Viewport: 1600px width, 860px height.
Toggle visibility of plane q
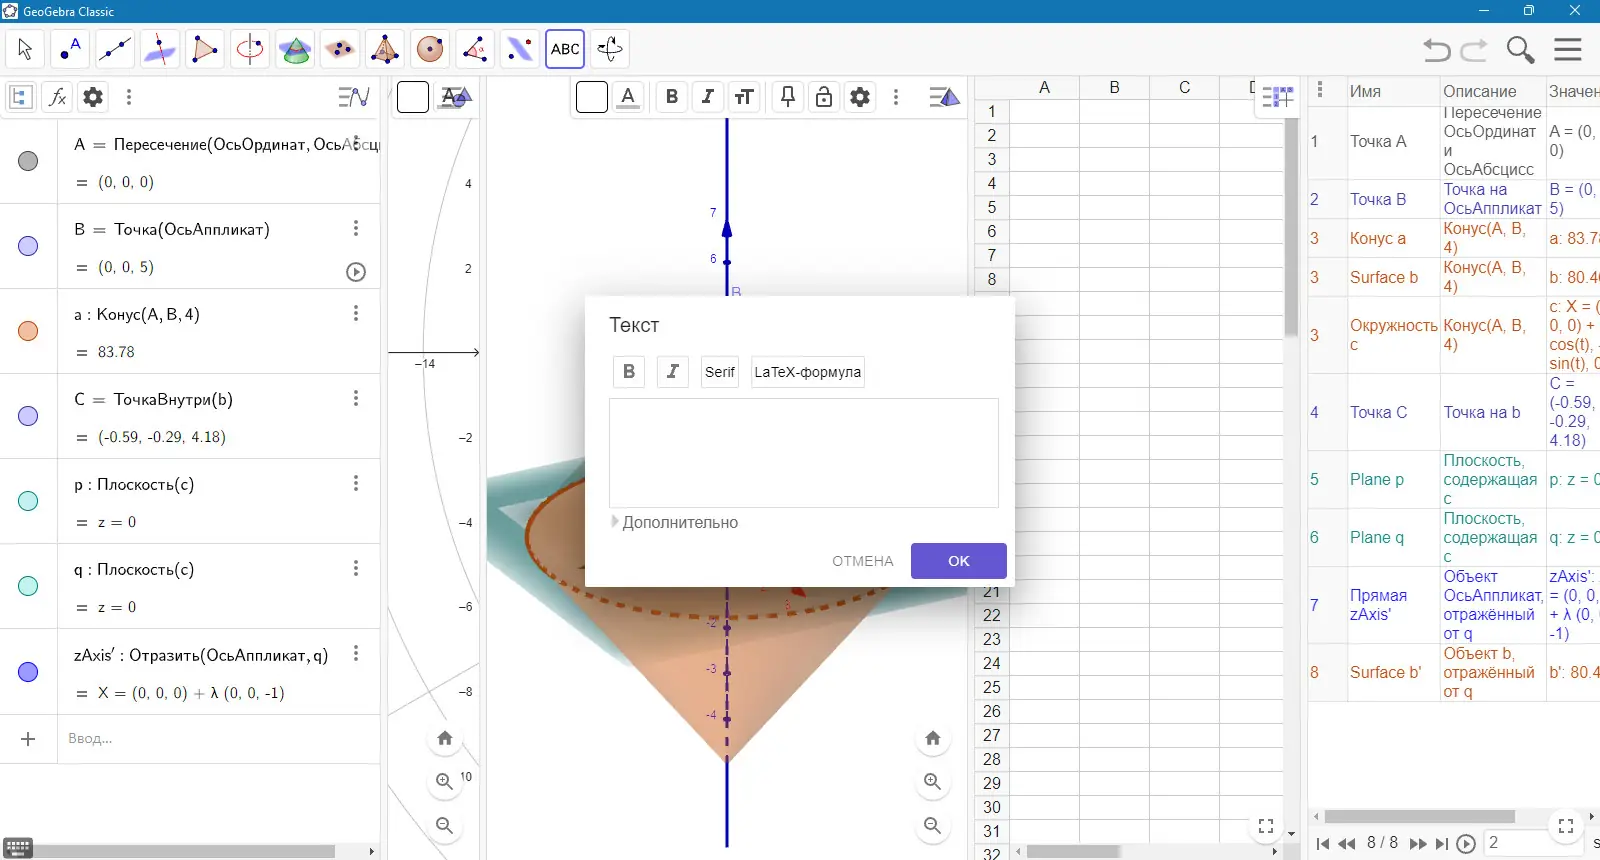point(28,586)
